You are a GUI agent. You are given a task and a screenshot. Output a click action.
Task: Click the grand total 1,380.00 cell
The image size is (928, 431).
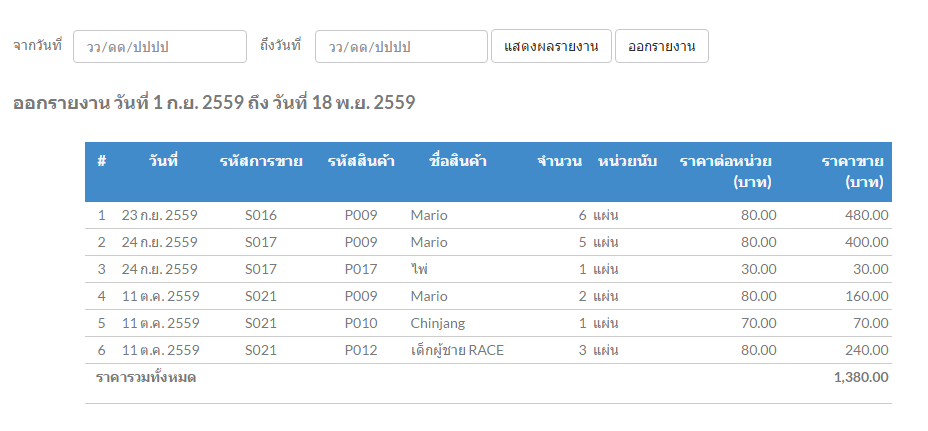pyautogui.click(x=860, y=377)
